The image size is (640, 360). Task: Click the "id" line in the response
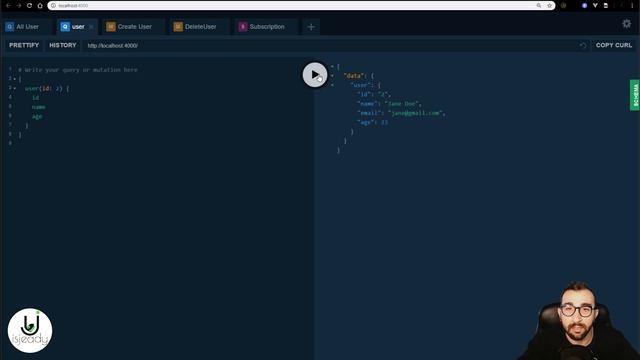click(x=374, y=94)
